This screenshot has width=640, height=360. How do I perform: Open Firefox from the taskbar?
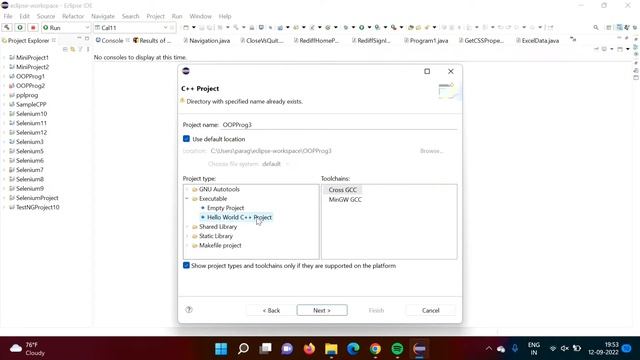(309, 349)
